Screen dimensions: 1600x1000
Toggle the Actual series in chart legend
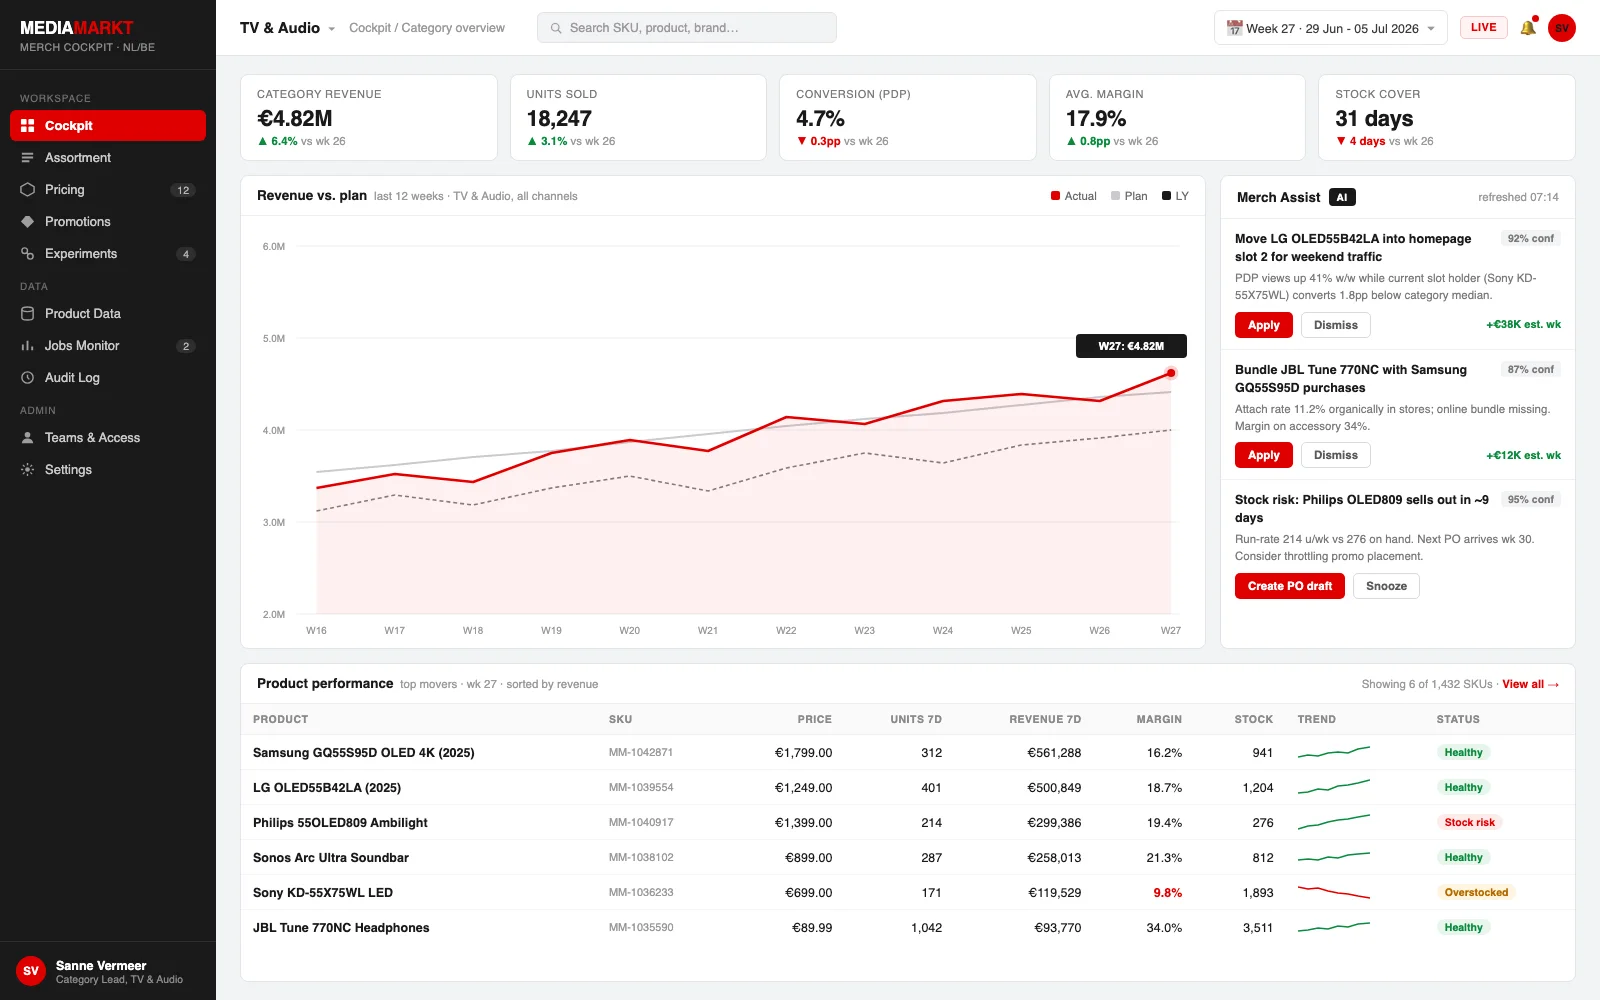[x=1073, y=196]
